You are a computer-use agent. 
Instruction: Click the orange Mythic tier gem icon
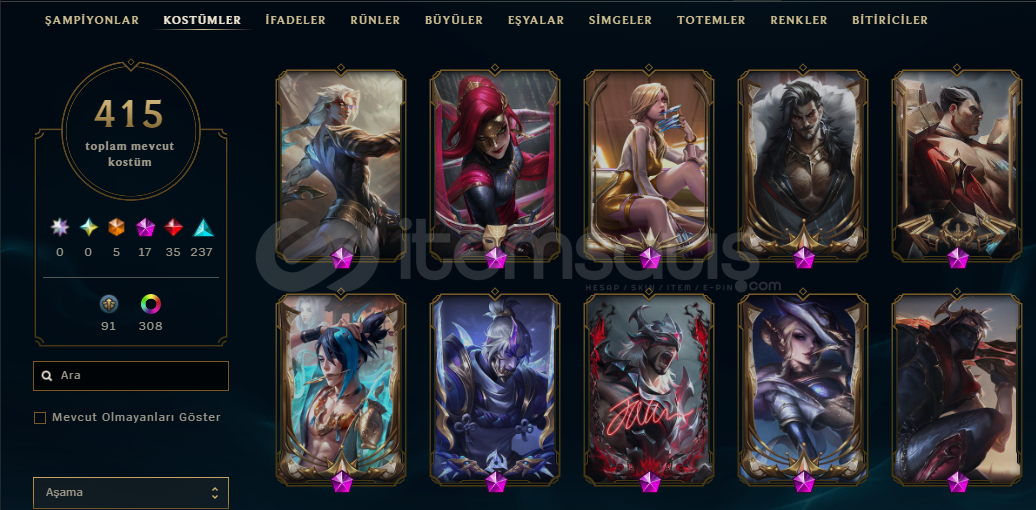(116, 227)
